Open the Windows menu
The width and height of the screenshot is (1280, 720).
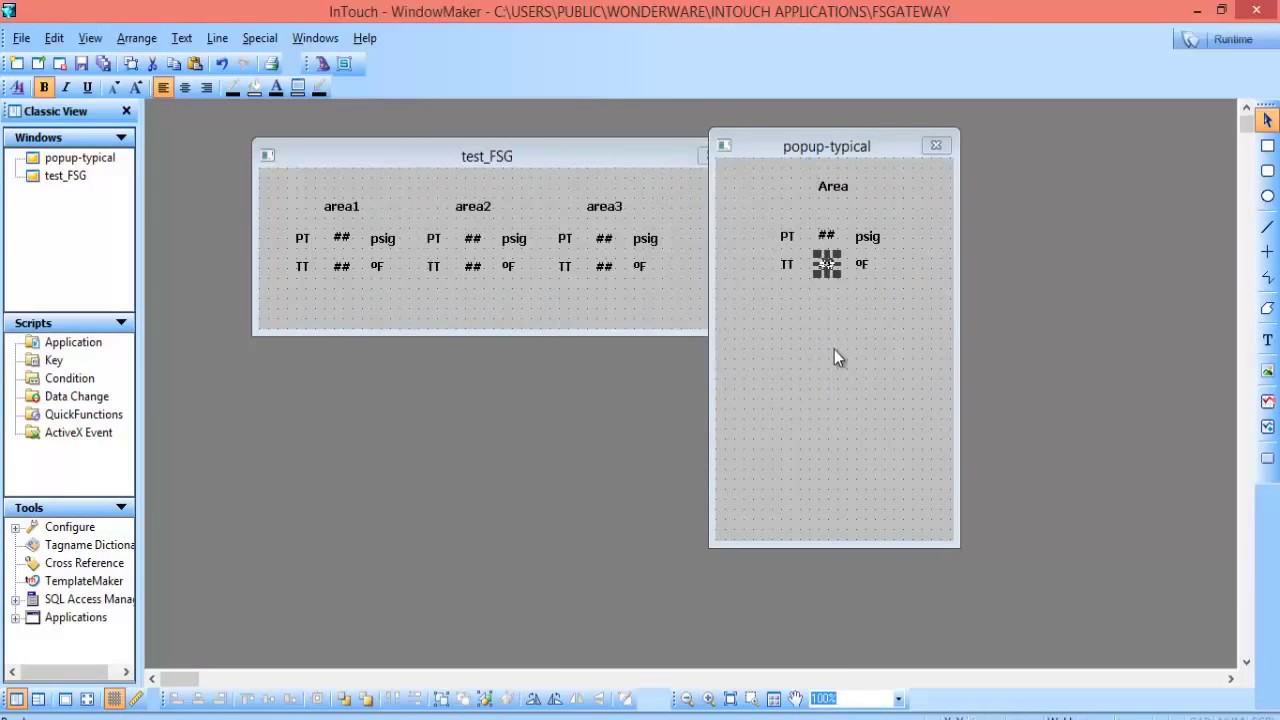tap(315, 38)
